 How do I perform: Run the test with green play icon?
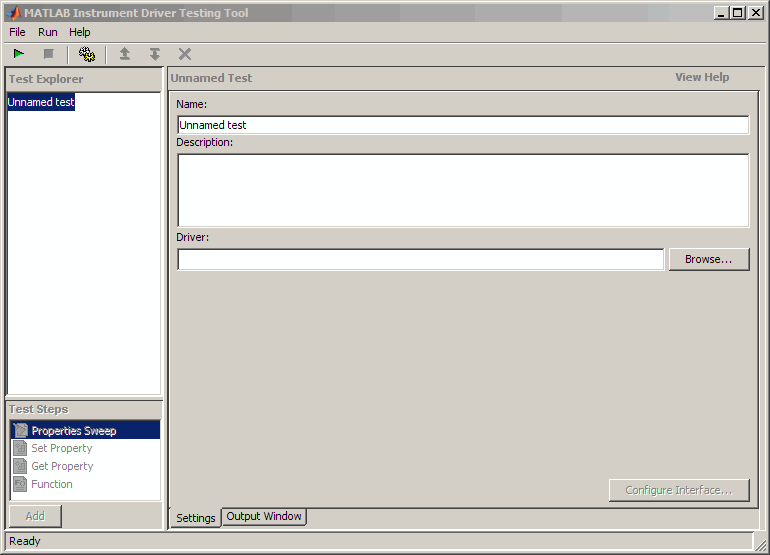19,54
